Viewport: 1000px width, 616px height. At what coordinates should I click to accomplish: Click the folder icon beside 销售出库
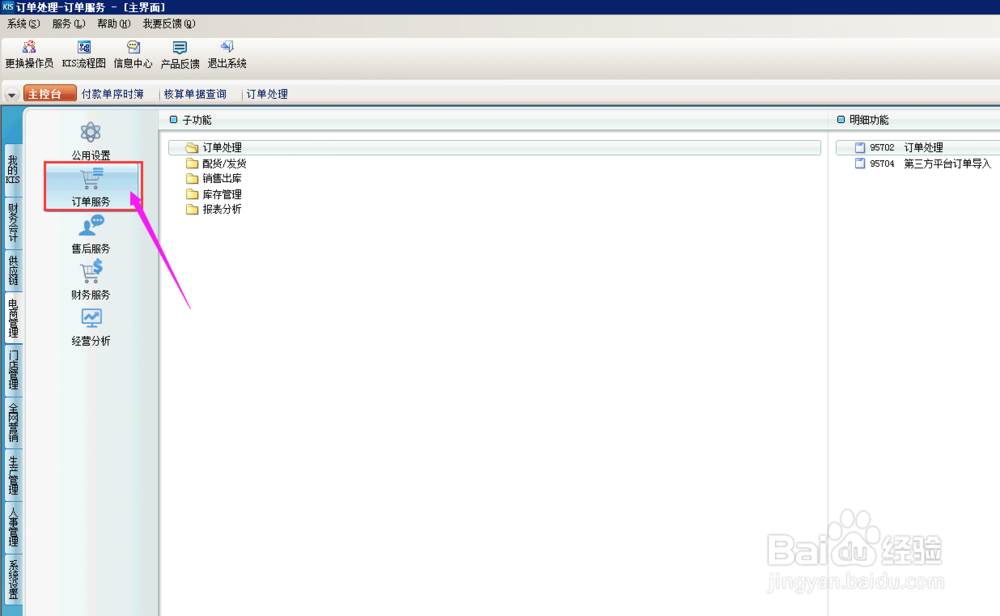[x=192, y=179]
